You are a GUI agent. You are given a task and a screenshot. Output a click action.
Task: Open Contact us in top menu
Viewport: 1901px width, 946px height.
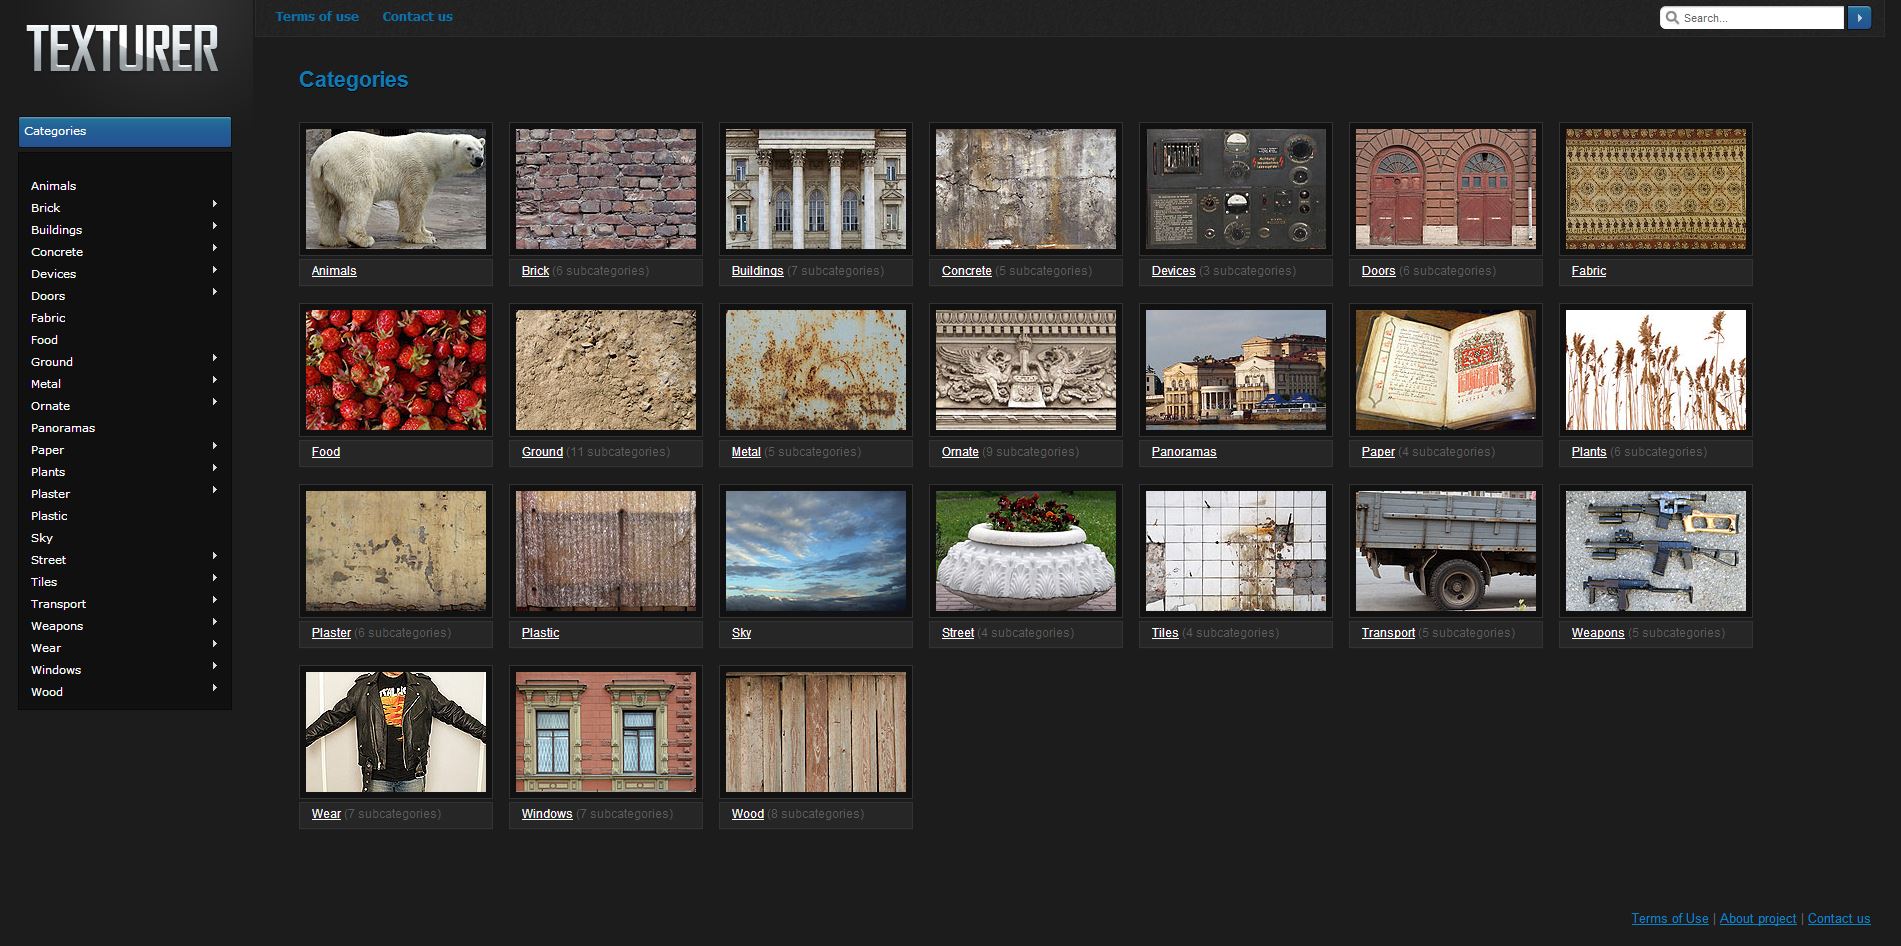(417, 16)
